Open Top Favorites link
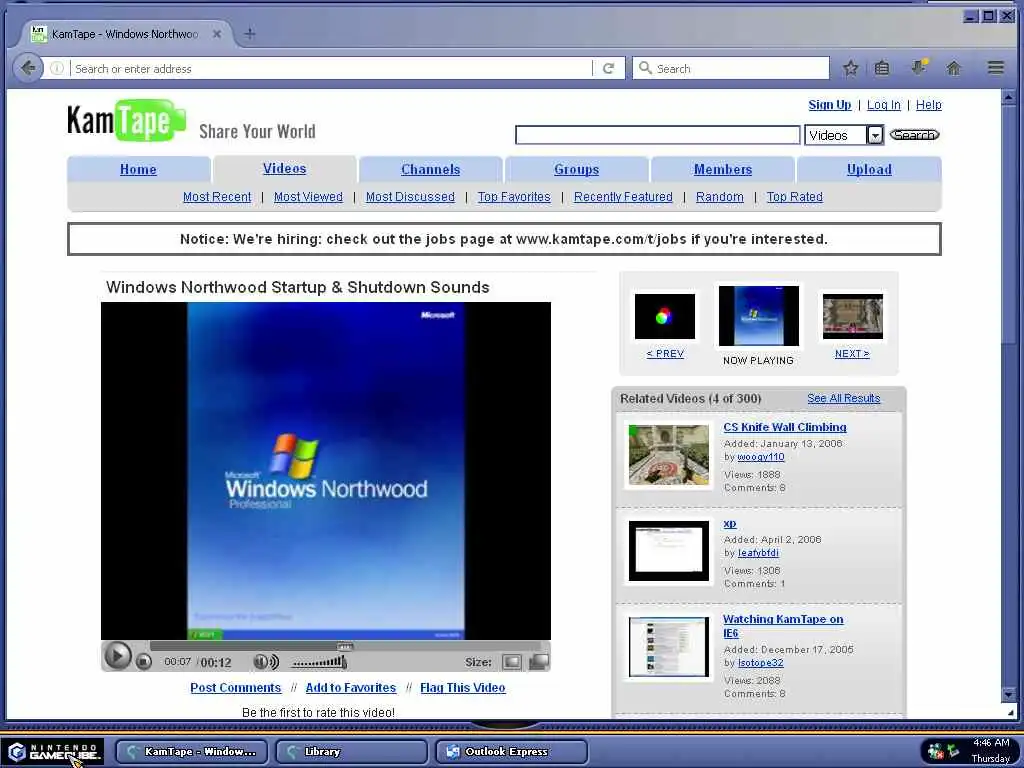Image resolution: width=1024 pixels, height=768 pixels. click(514, 197)
